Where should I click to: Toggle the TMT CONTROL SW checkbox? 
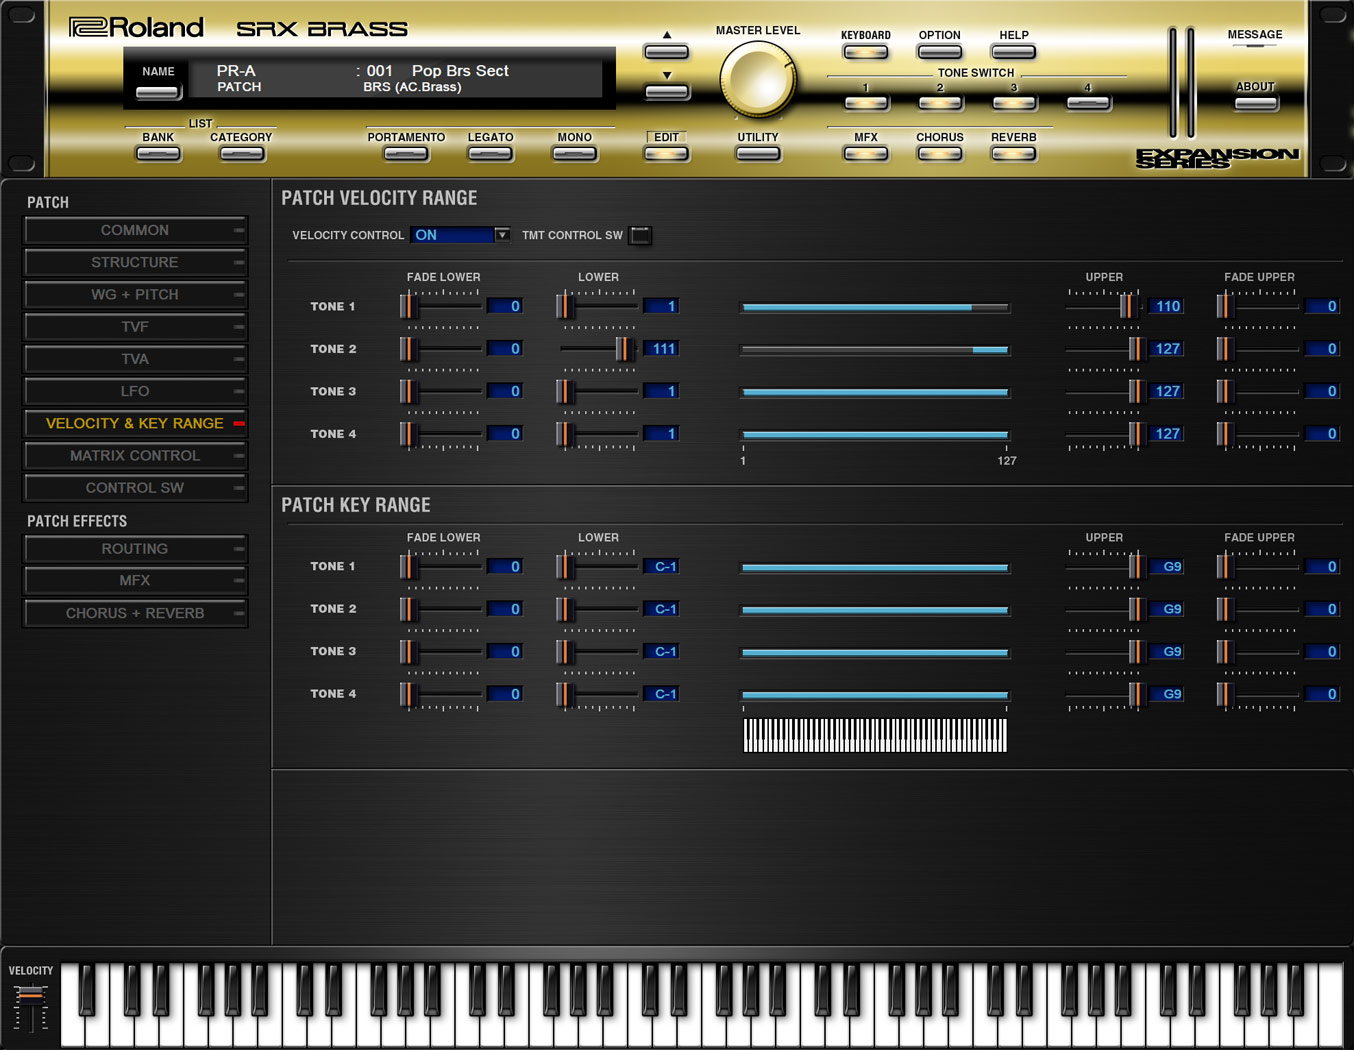tap(640, 236)
